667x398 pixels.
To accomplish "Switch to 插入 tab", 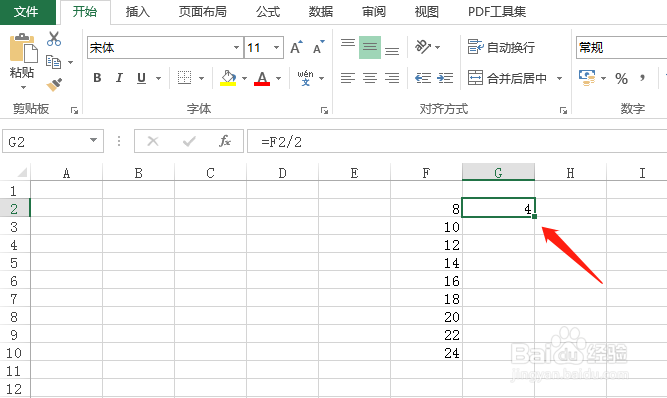I will tap(138, 12).
